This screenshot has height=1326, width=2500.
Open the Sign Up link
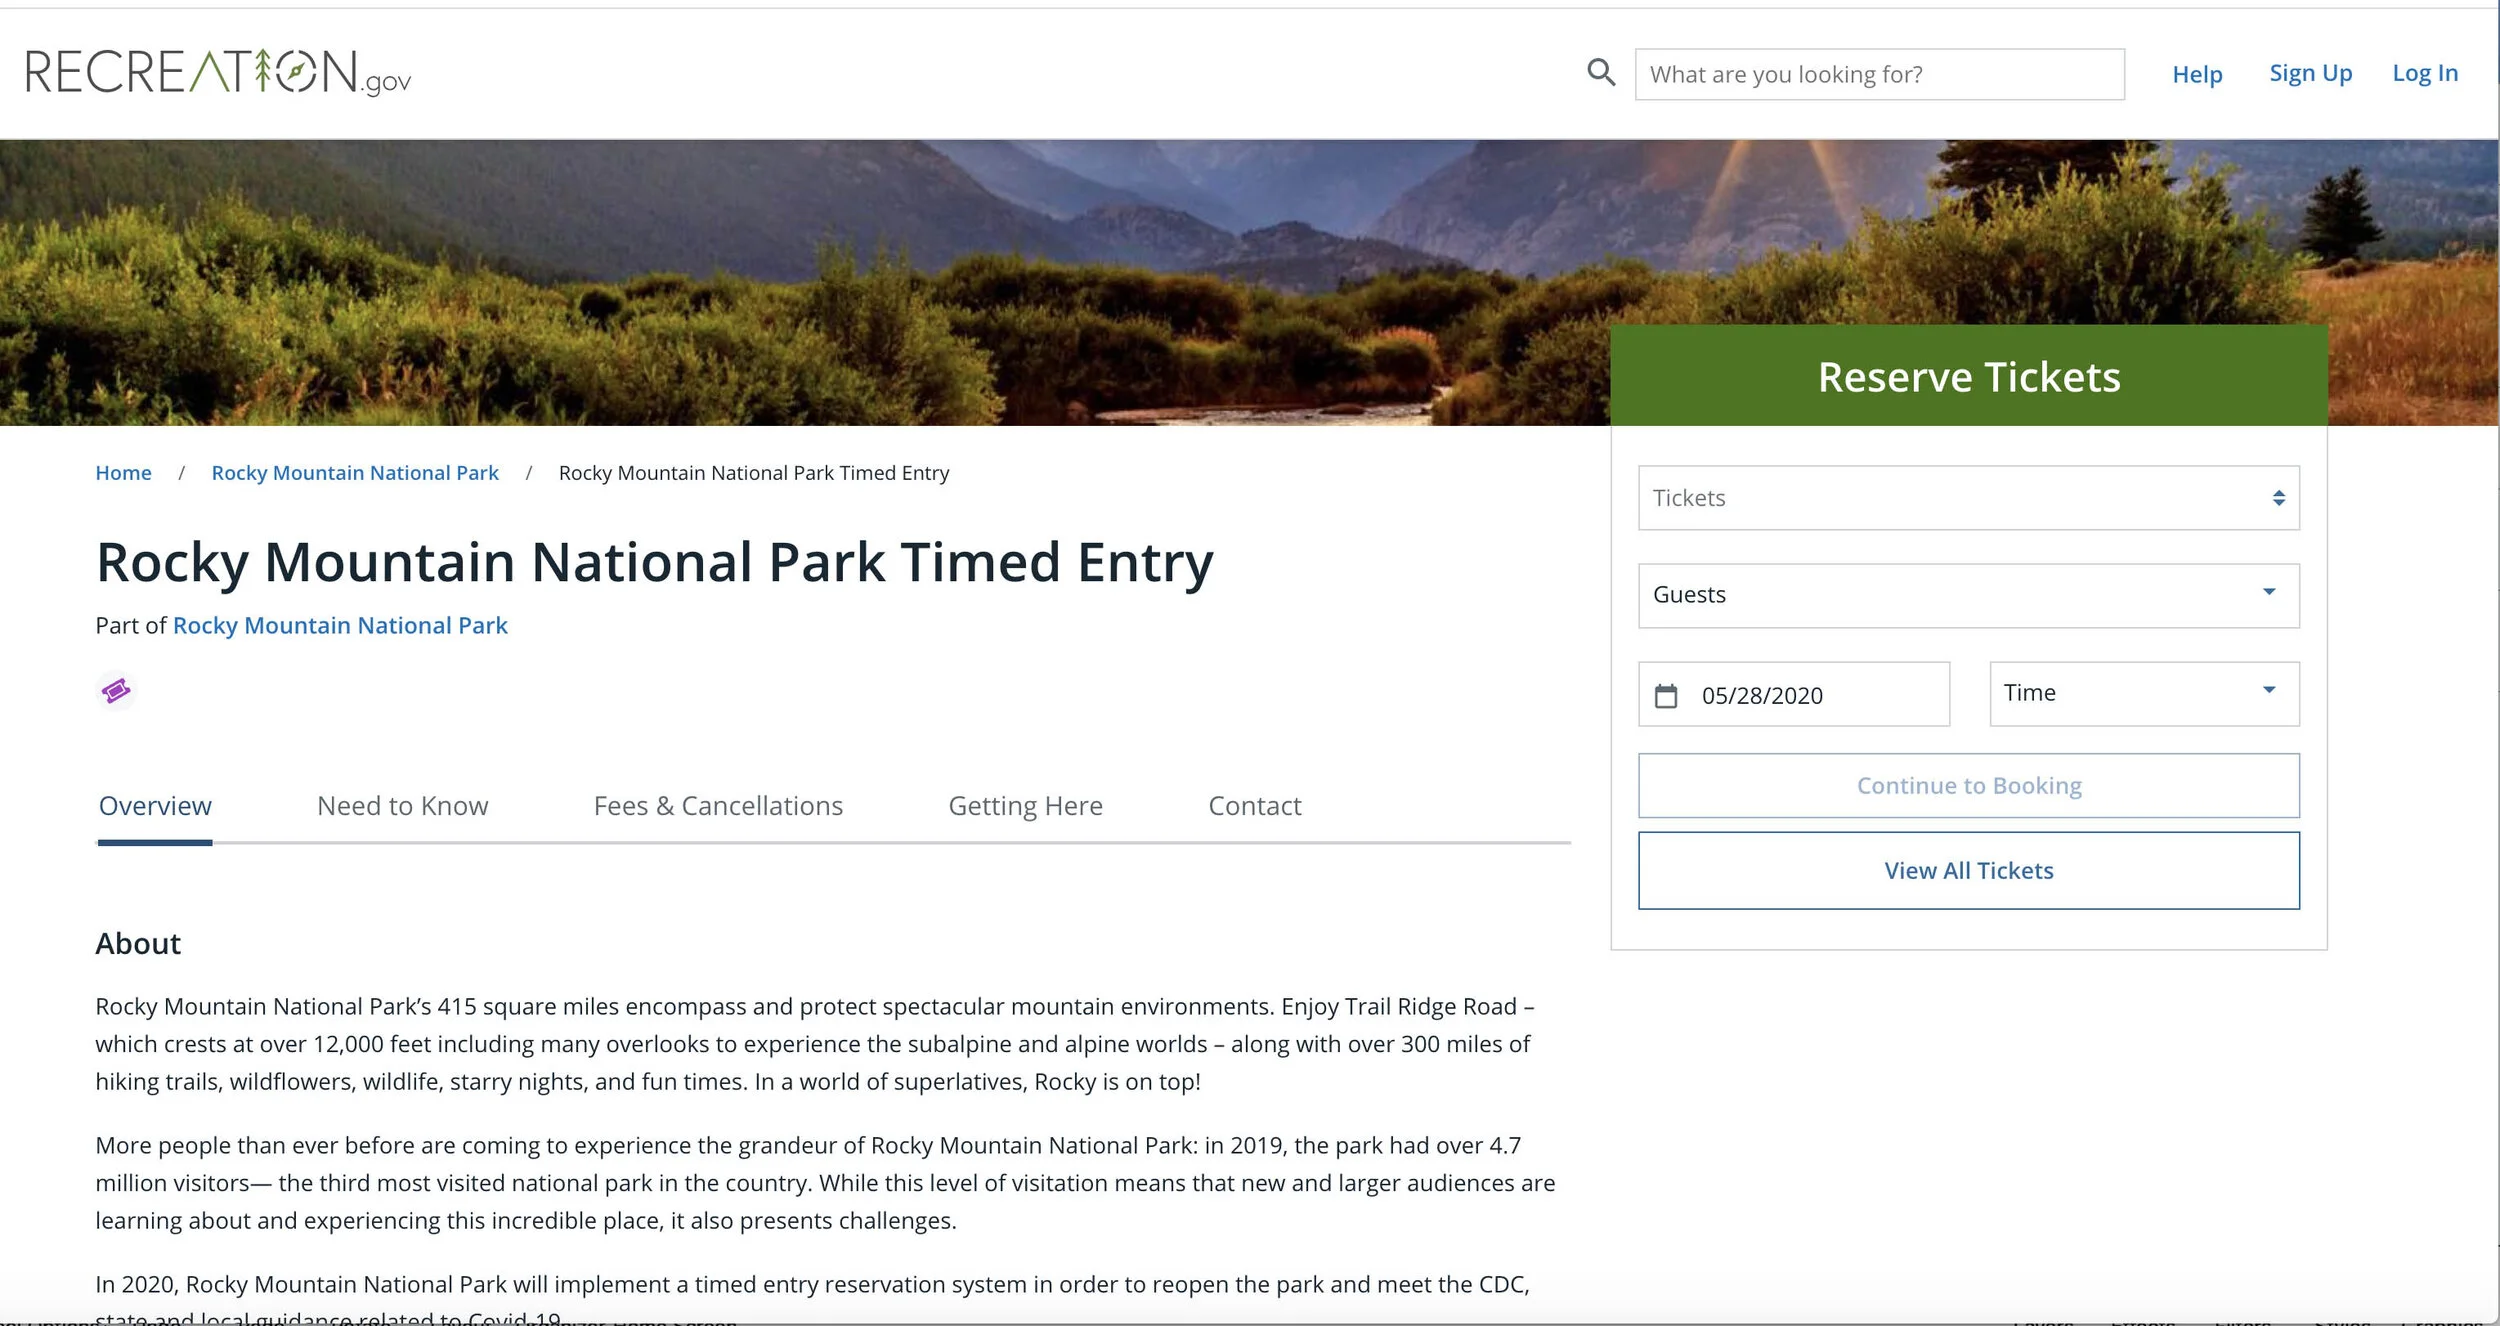click(2310, 73)
